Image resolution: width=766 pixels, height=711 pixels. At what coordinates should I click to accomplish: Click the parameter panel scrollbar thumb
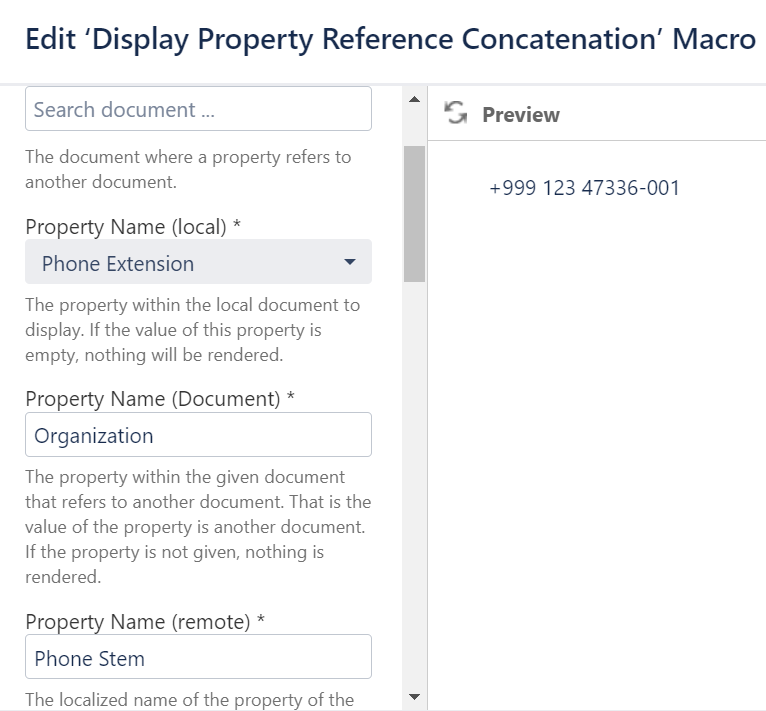pyautogui.click(x=415, y=213)
